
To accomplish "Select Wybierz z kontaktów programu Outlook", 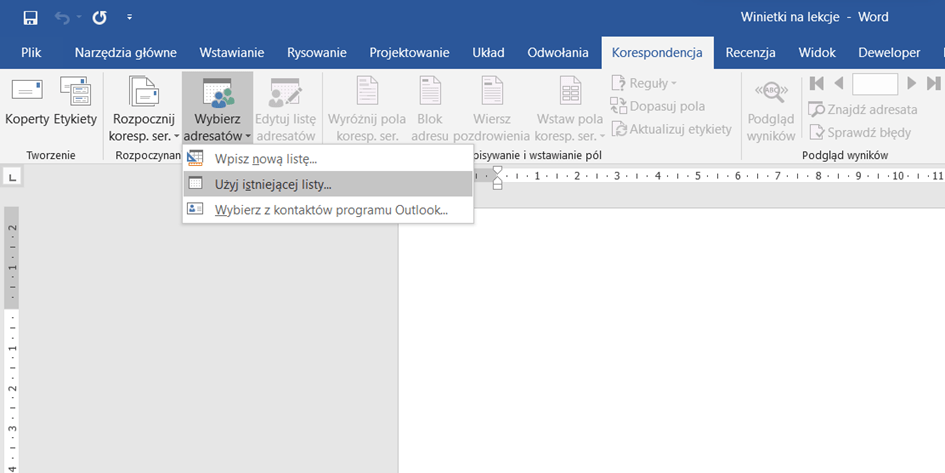I will coord(330,209).
